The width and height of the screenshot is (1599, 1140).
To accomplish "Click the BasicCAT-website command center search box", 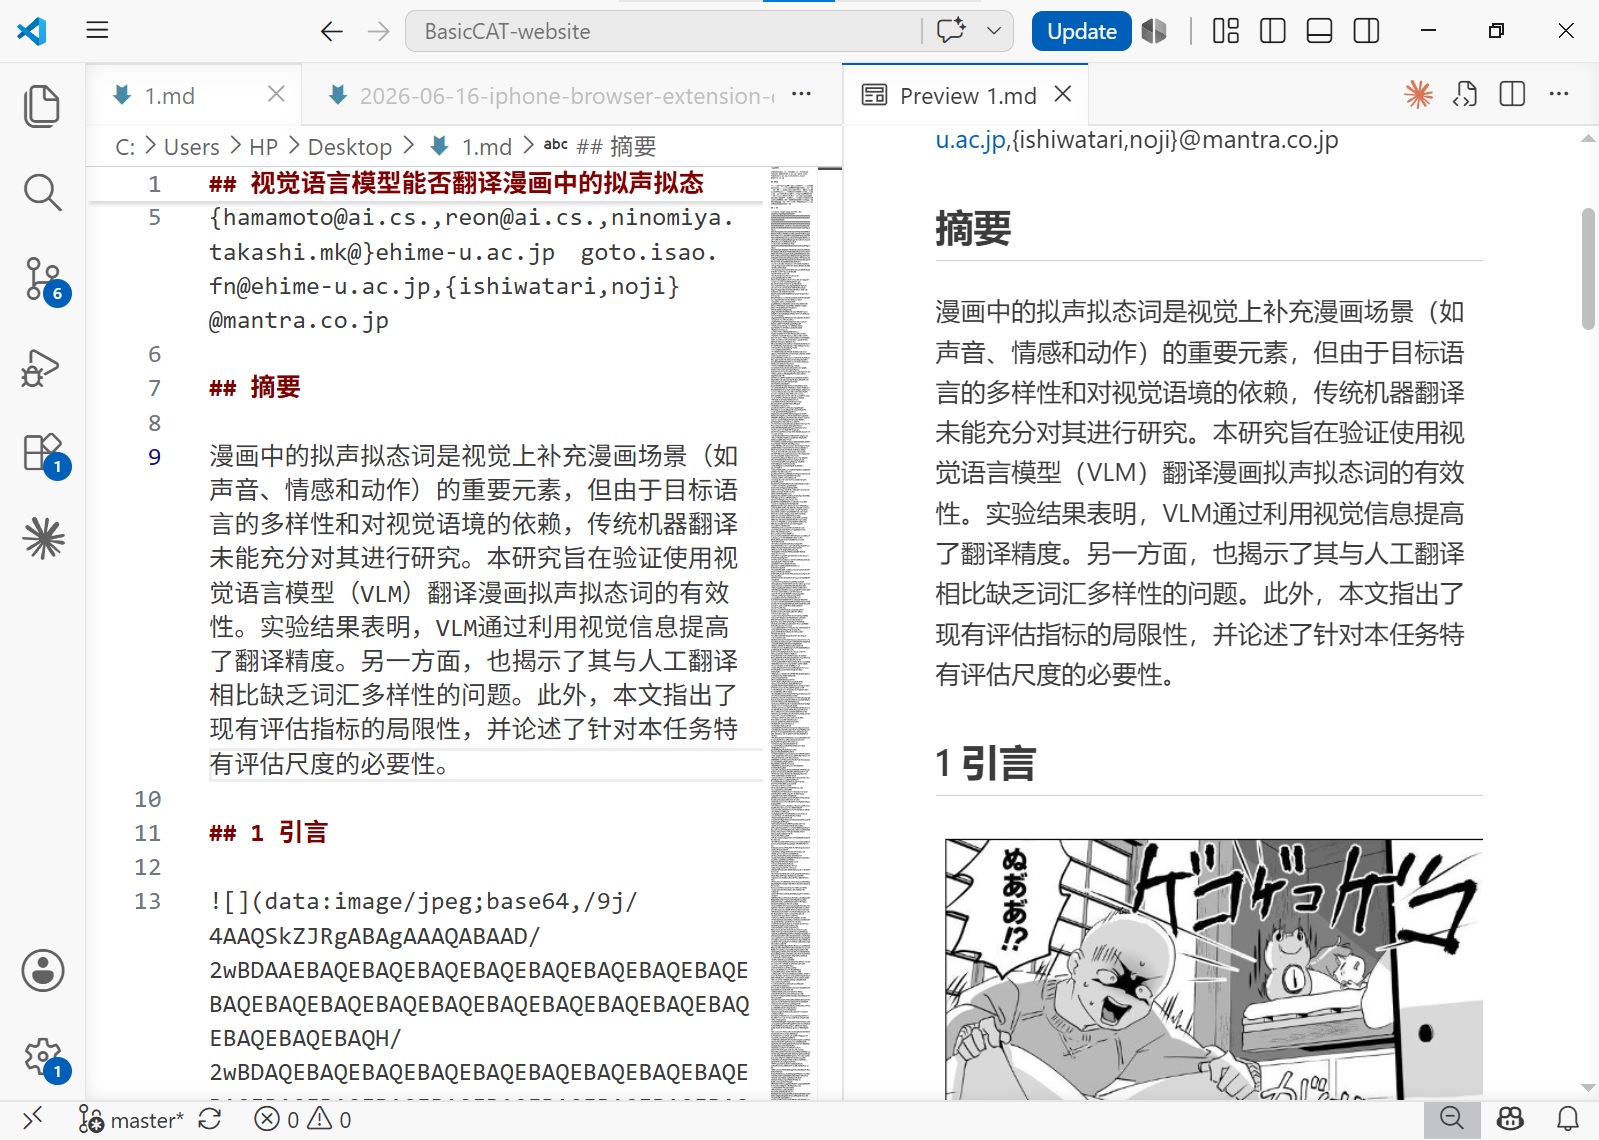I will tap(663, 31).
